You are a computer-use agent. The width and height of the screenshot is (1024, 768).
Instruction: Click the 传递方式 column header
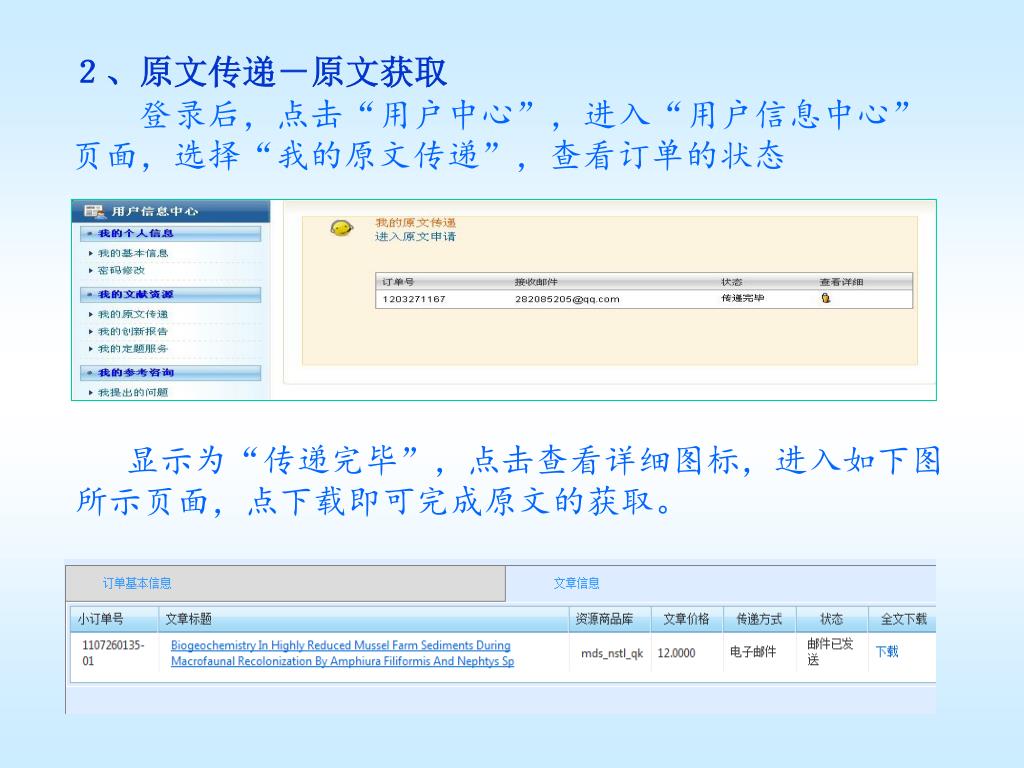pos(759,619)
